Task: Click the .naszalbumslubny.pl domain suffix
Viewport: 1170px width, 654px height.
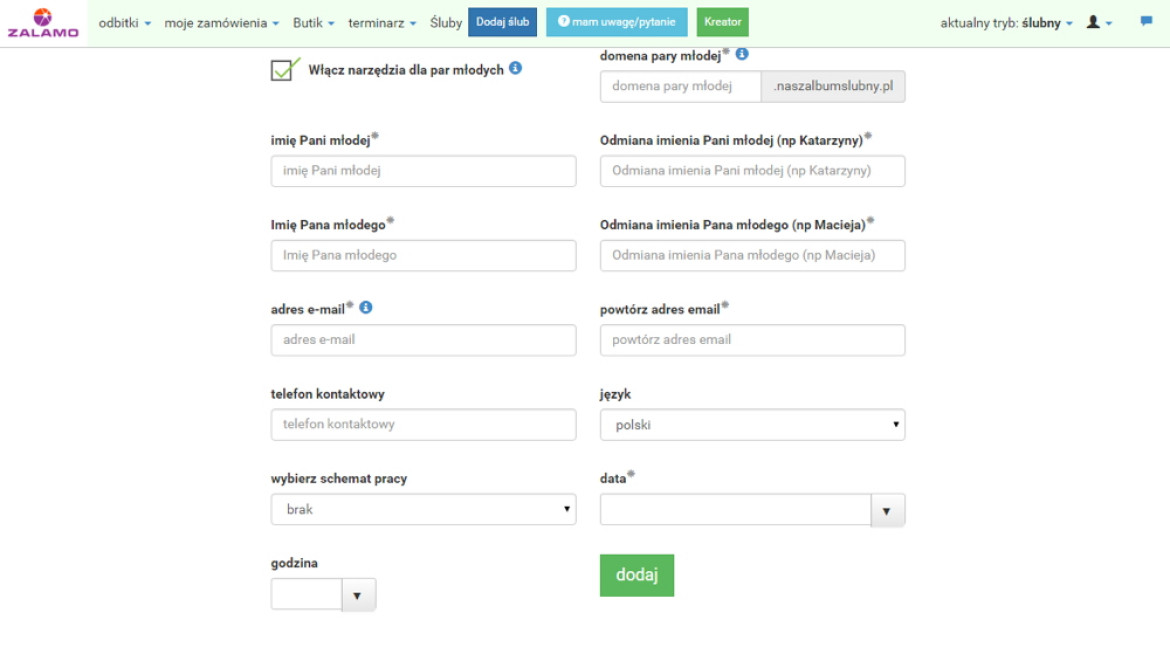Action: pyautogui.click(x=833, y=87)
